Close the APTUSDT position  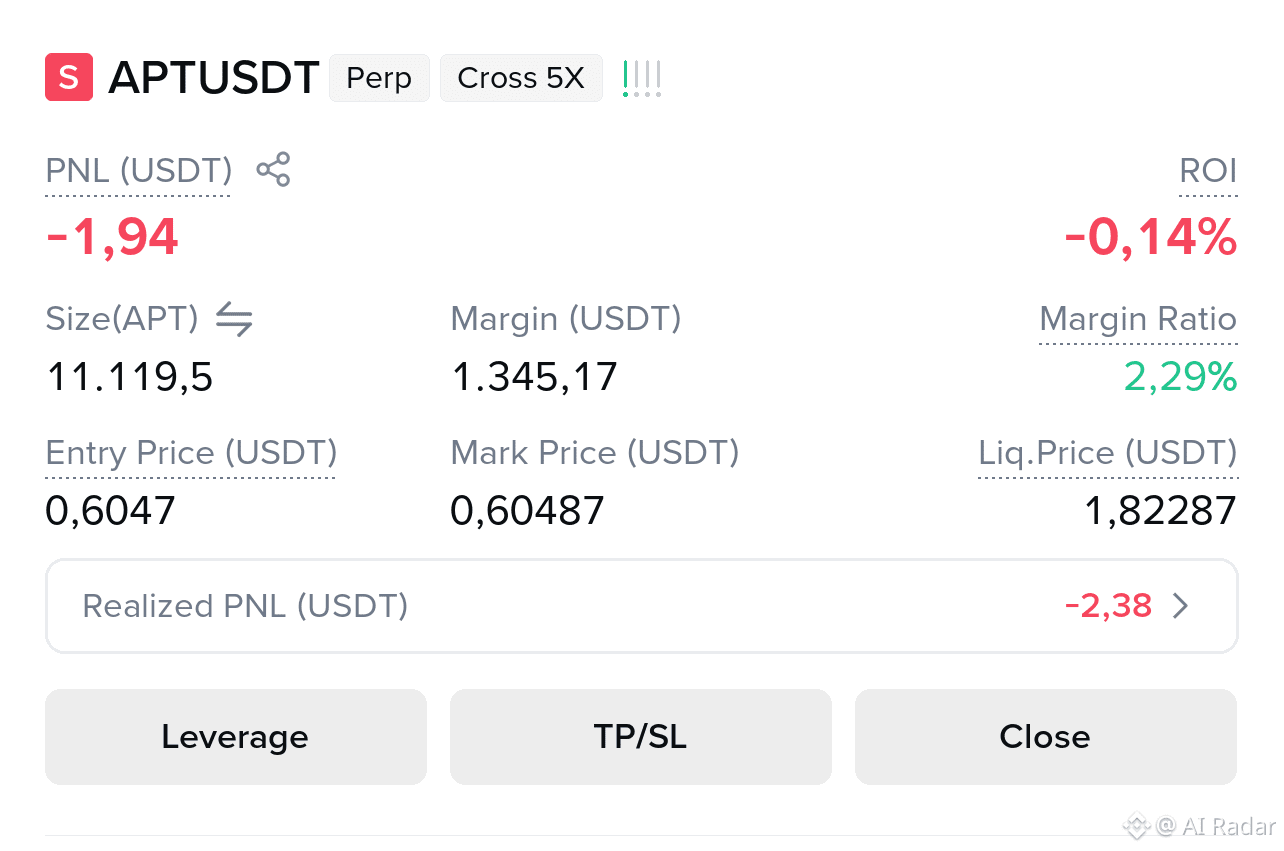coord(1046,737)
